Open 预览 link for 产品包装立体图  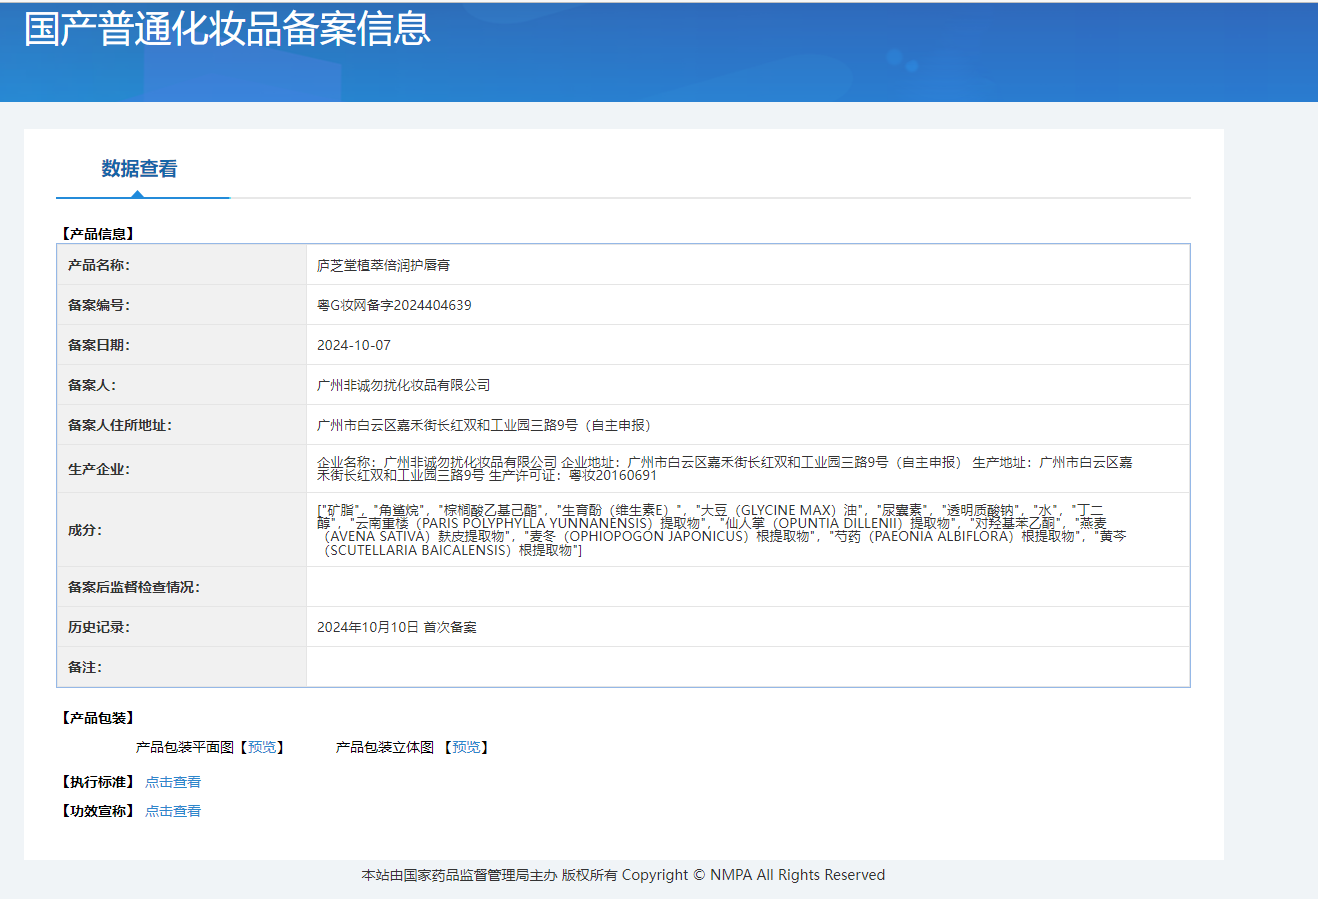coord(466,747)
